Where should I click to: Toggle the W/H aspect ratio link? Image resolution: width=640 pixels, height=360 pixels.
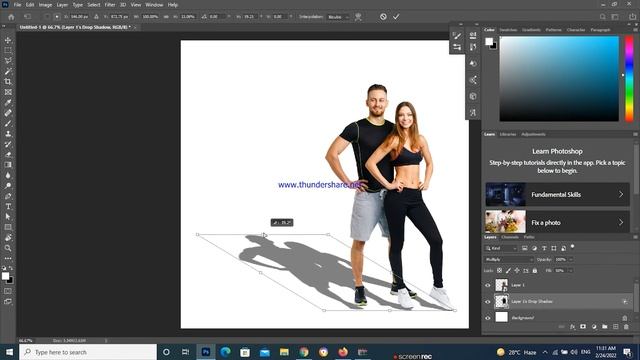pyautogui.click(x=166, y=17)
